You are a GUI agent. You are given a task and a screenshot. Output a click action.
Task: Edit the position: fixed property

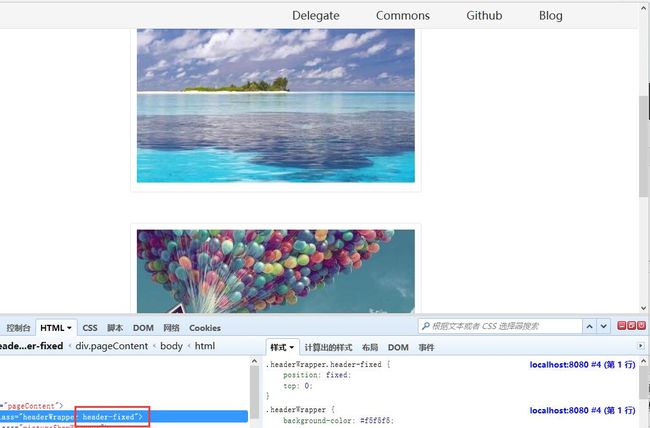[x=317, y=375]
